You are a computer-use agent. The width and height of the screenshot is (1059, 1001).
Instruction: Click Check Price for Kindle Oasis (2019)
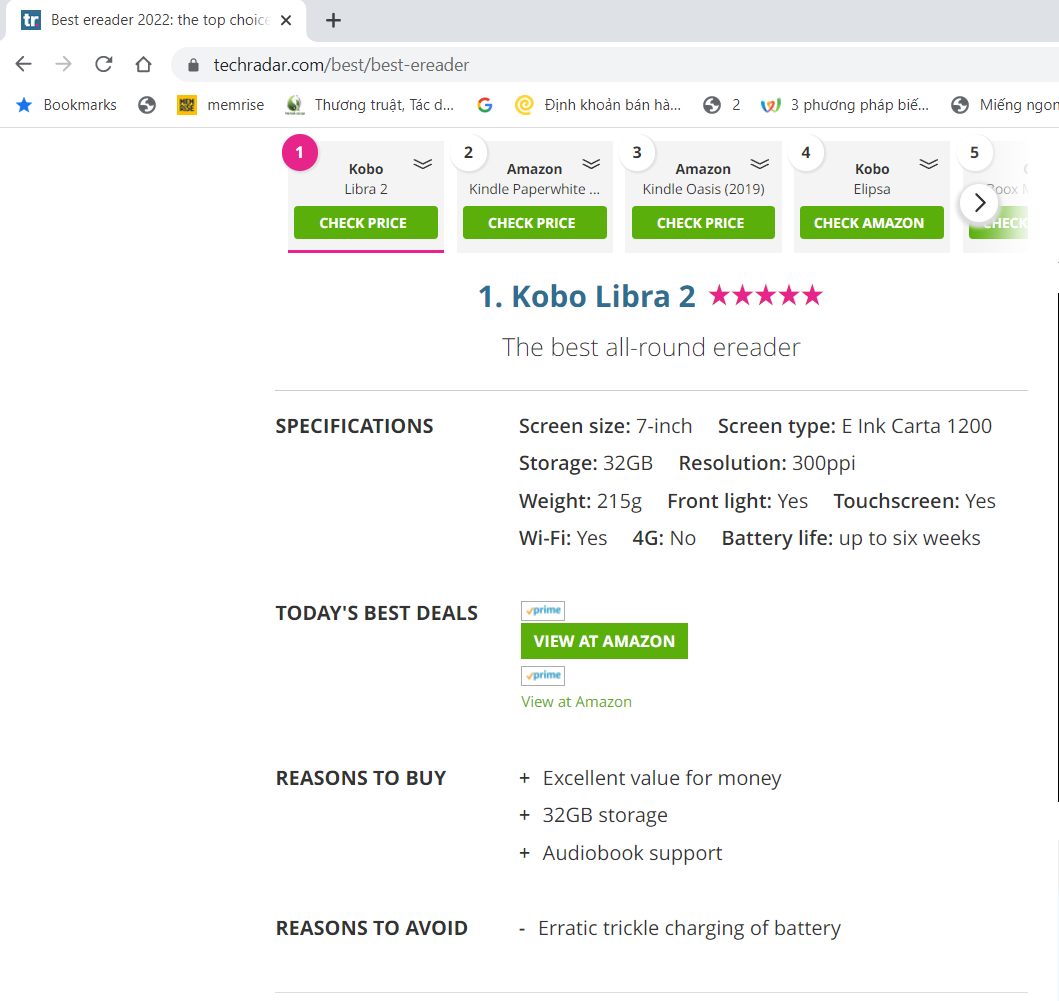pos(703,223)
